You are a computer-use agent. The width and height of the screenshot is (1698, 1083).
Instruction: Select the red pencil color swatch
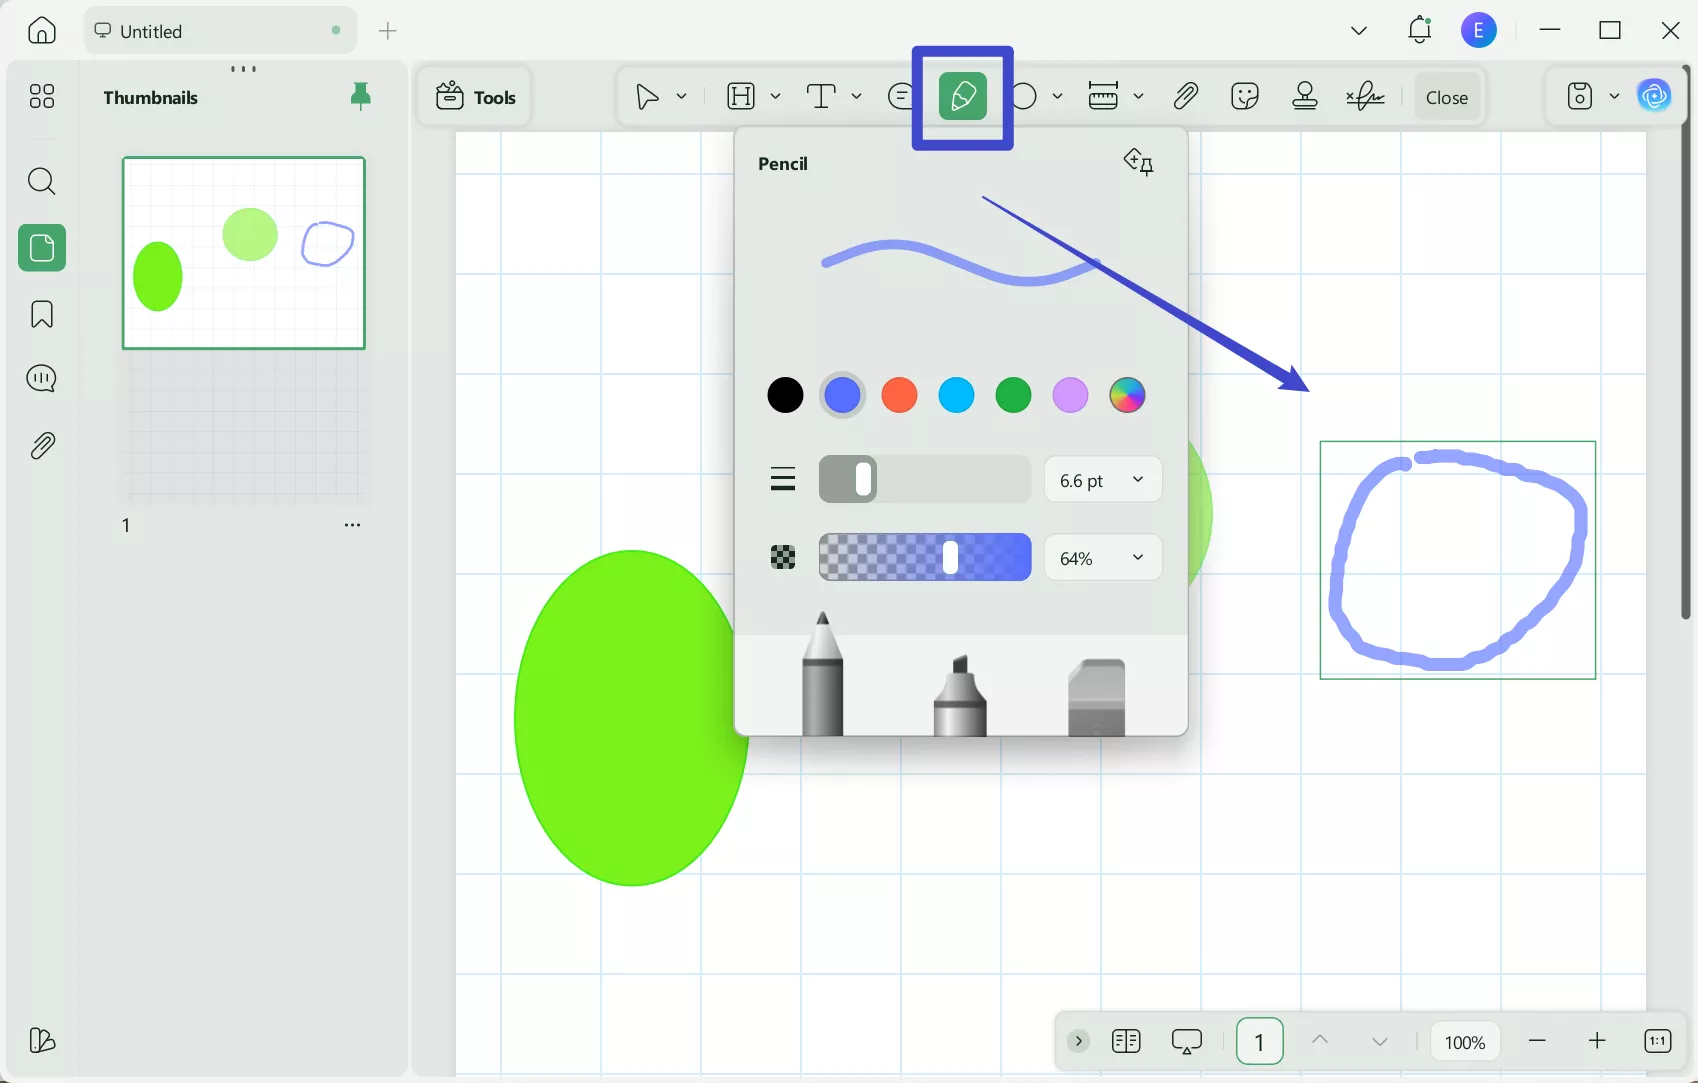click(x=899, y=395)
